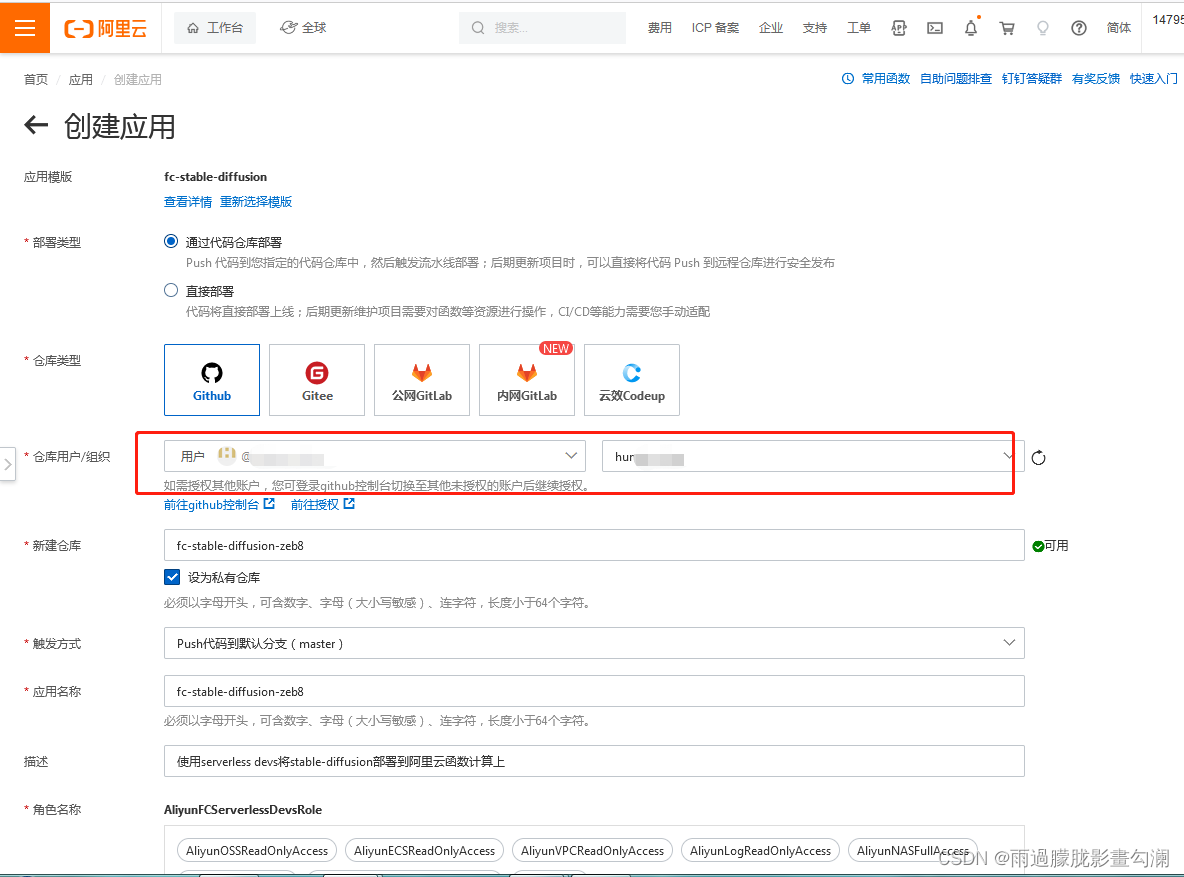Open the 工单 menu
The image size is (1184, 877).
(x=859, y=28)
